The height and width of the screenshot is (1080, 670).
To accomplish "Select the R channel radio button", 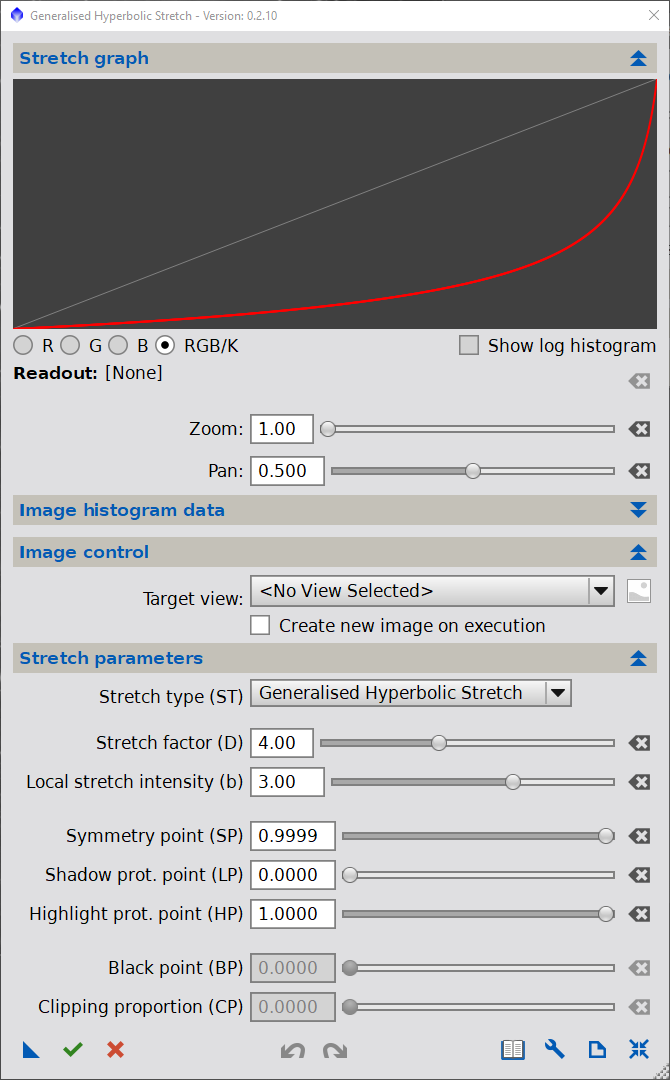I will pos(22,346).
